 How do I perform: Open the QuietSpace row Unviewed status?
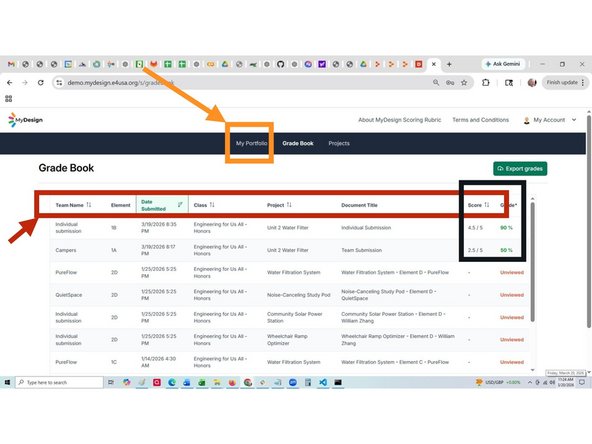pyautogui.click(x=512, y=295)
